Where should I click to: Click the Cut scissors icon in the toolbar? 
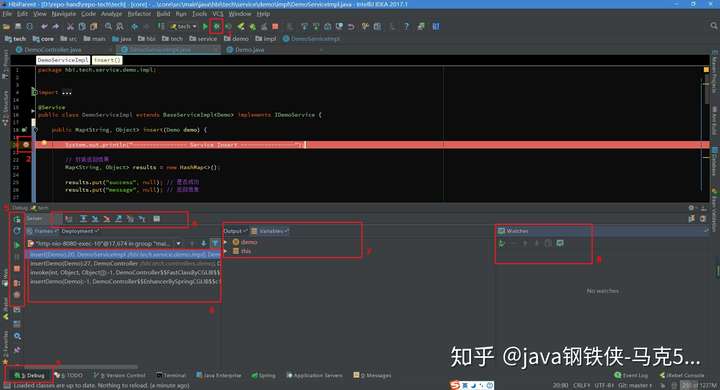pos(70,27)
